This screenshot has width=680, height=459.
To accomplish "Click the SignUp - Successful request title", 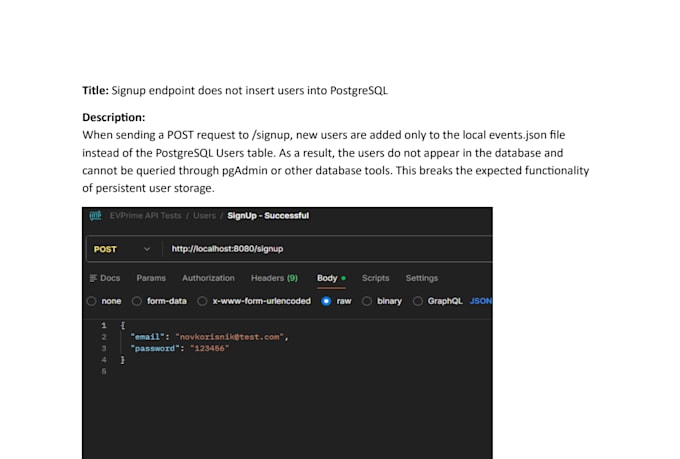I will (x=268, y=216).
